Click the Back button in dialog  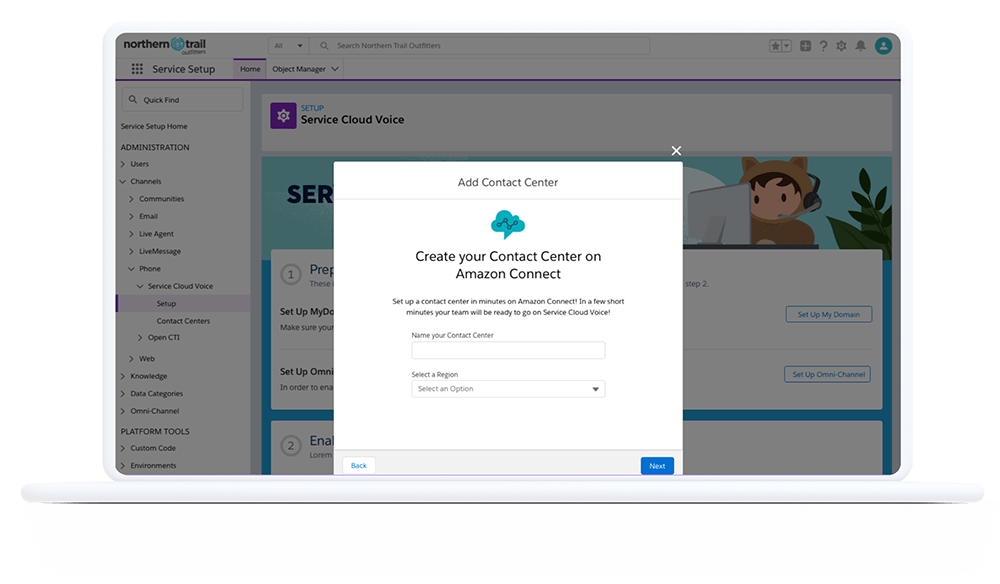pos(358,465)
